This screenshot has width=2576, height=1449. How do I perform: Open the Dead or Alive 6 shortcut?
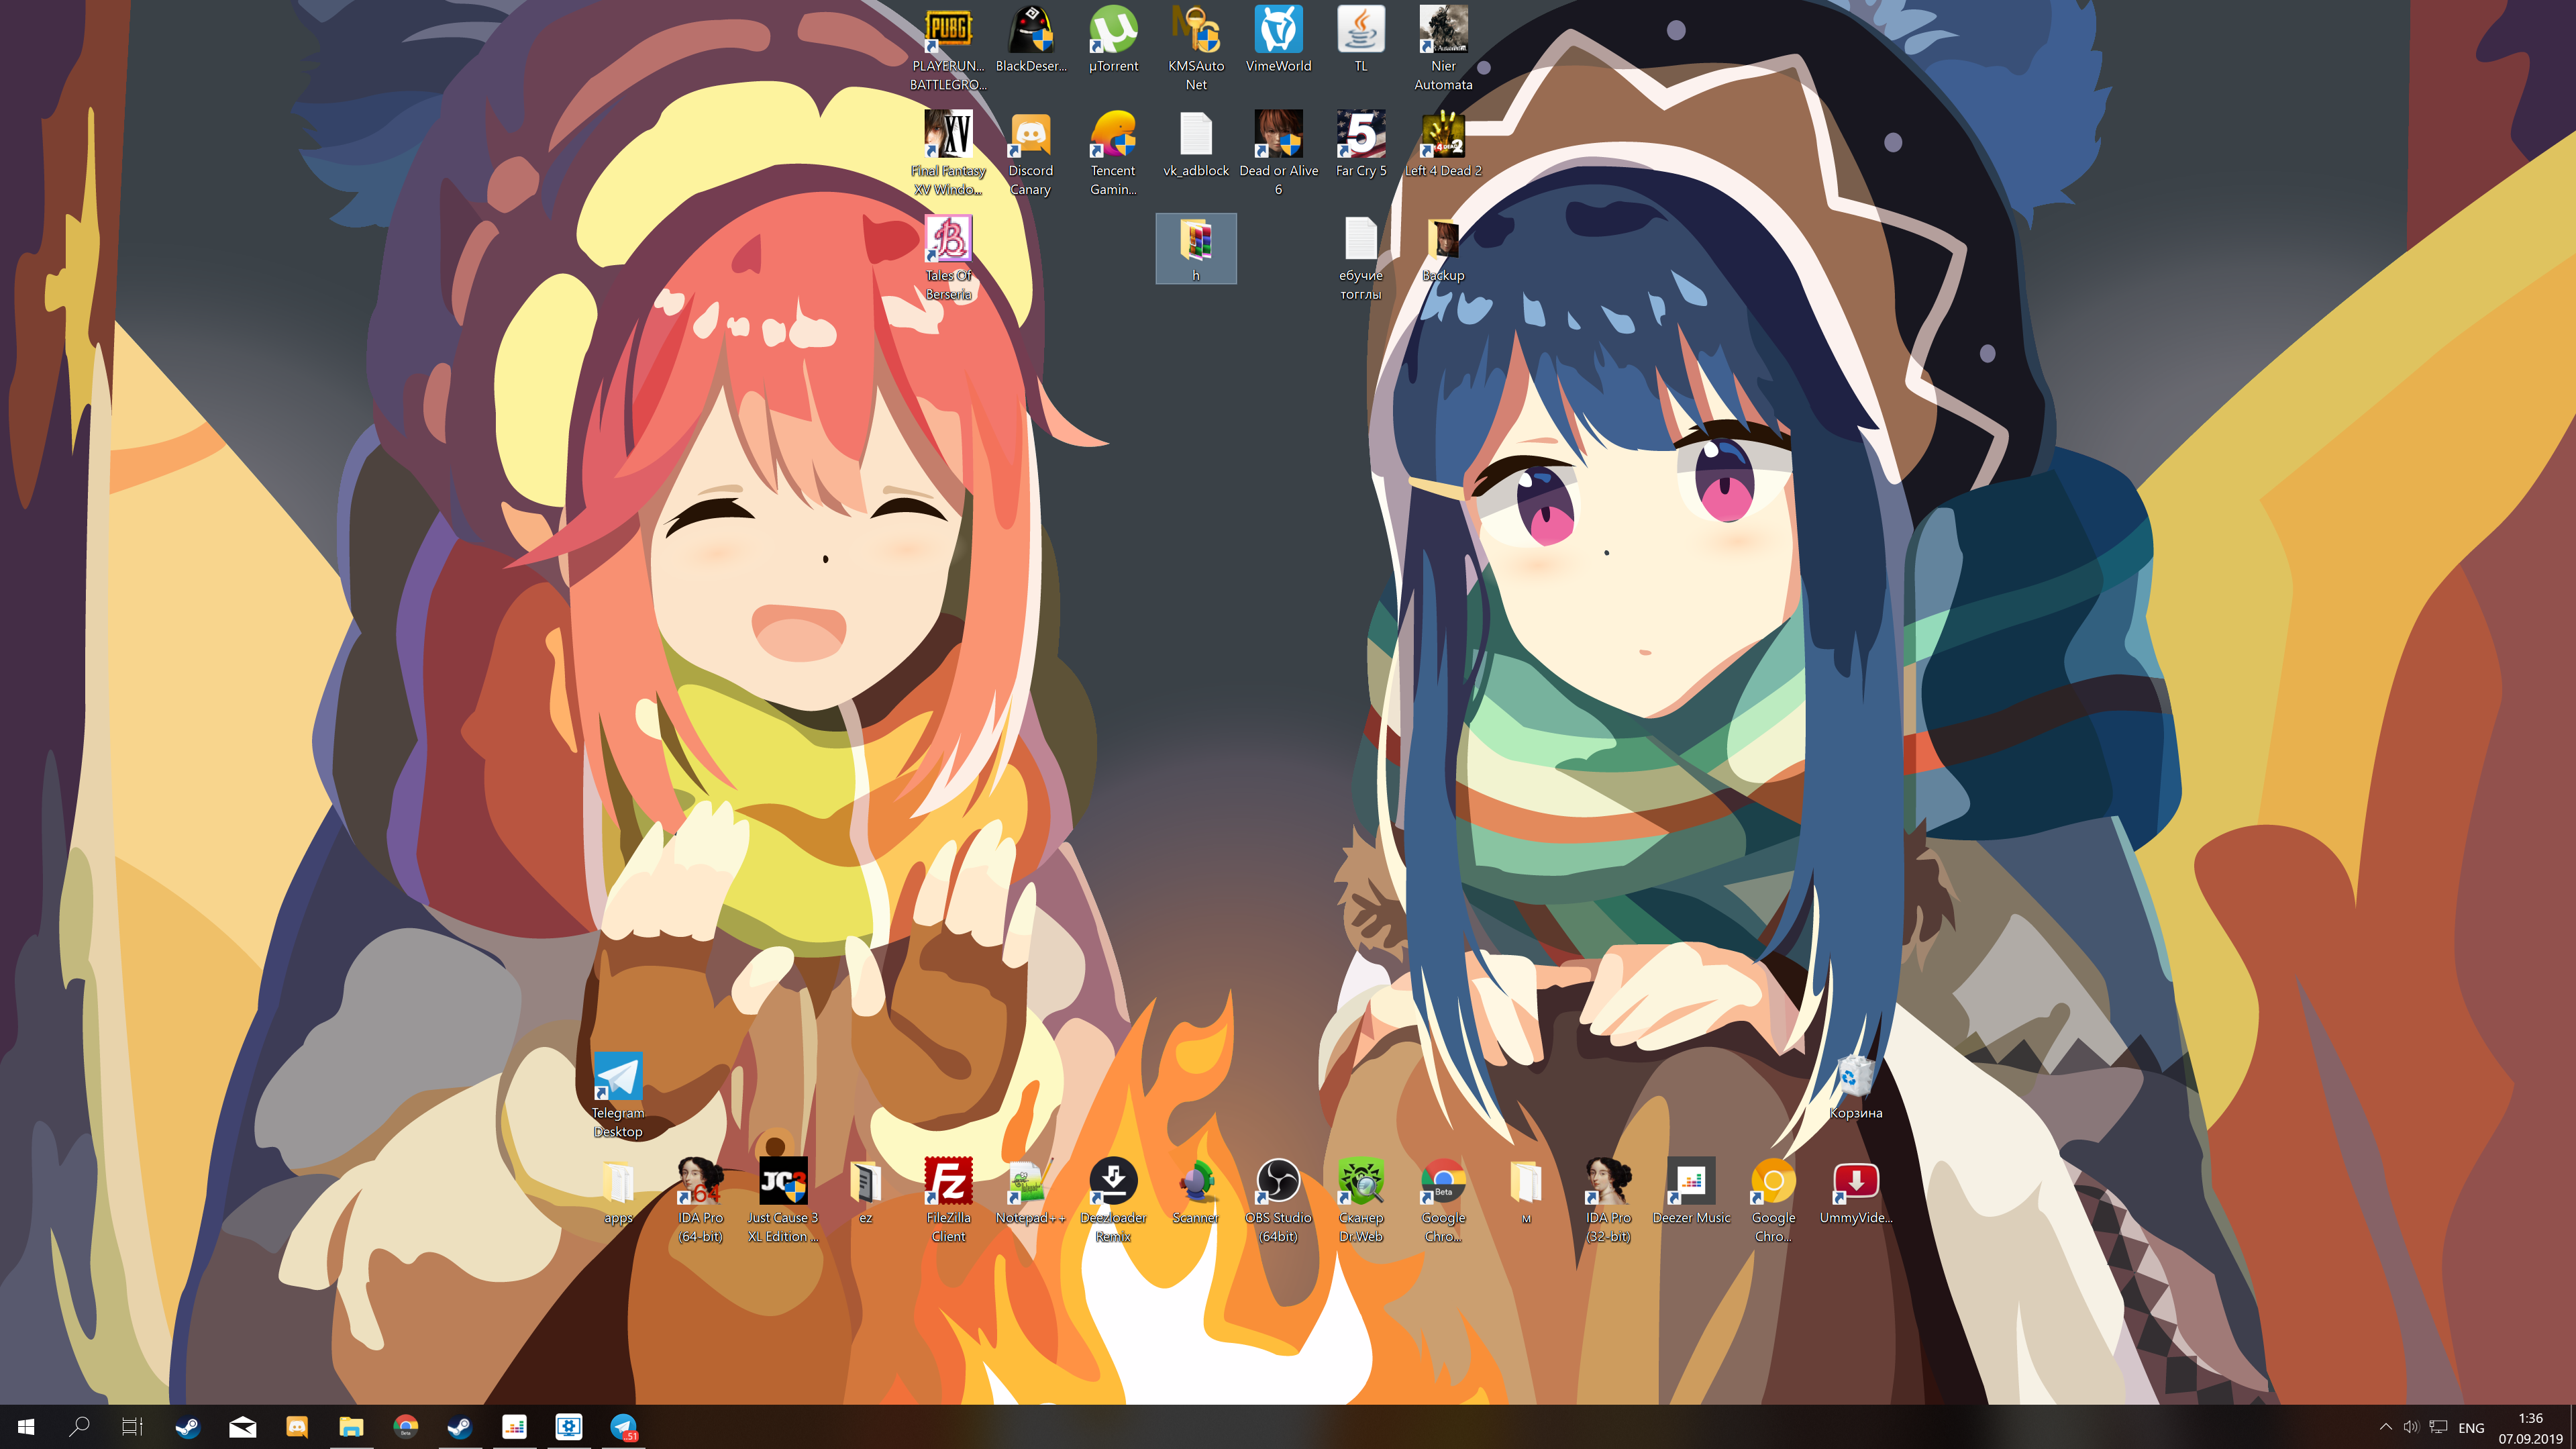(1278, 153)
